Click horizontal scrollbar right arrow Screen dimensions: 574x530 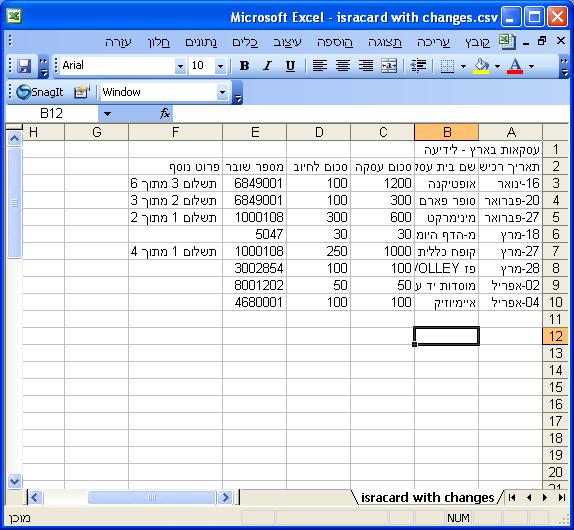(x=226, y=497)
